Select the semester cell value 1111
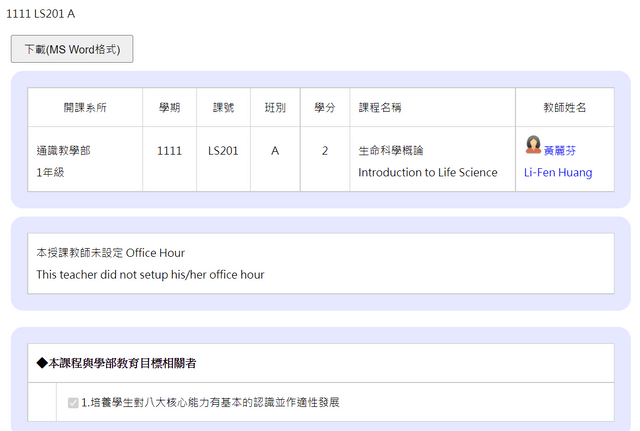640x431 pixels. 169,151
